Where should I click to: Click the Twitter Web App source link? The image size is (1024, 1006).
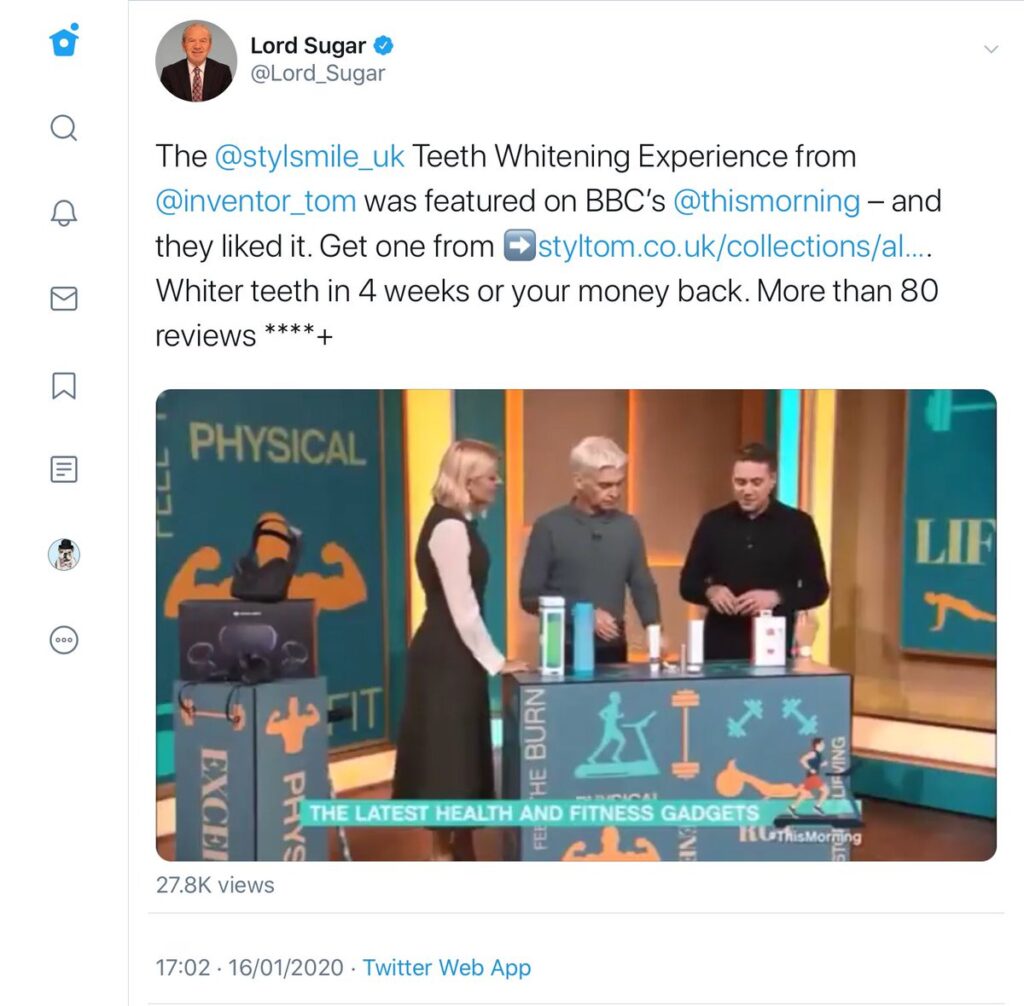tap(447, 967)
